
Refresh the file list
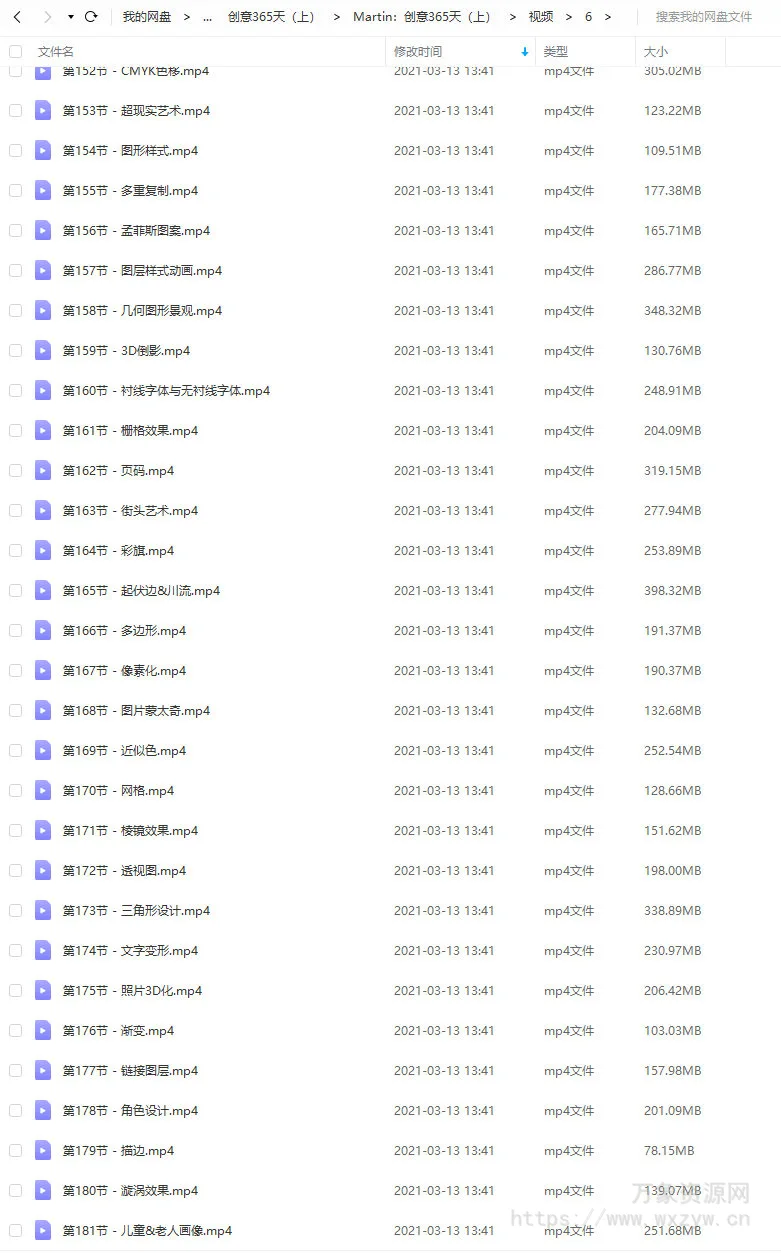click(x=91, y=17)
